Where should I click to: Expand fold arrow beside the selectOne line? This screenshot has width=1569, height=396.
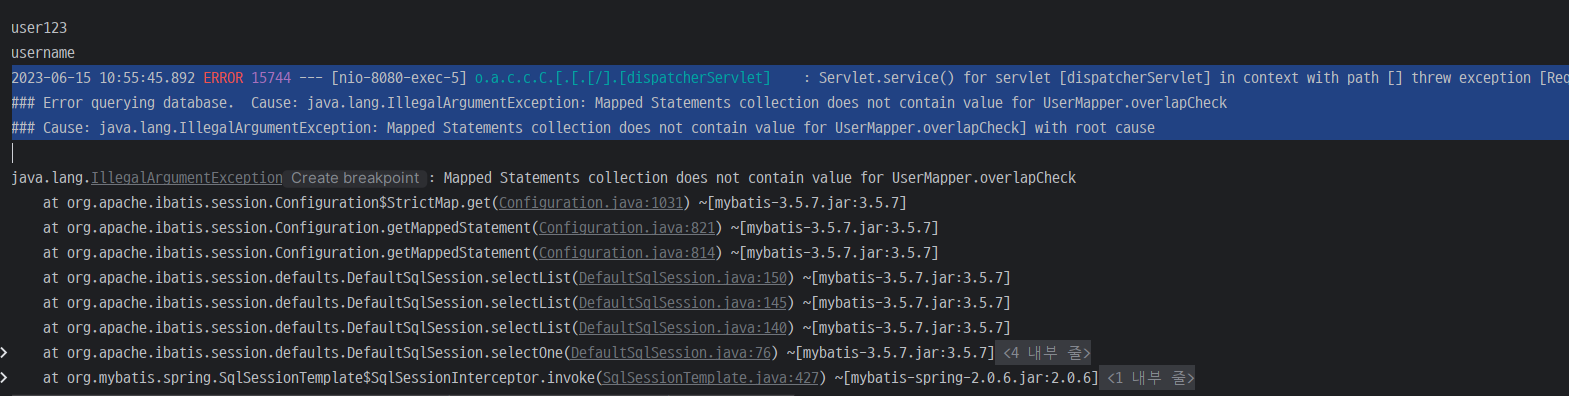tap(5, 353)
